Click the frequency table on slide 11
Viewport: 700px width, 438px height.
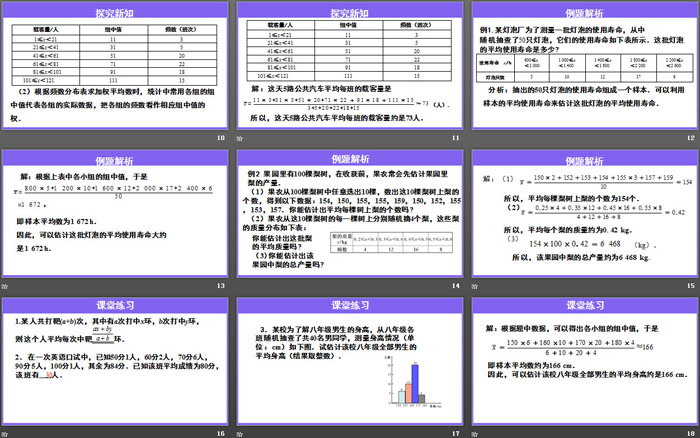coord(349,50)
